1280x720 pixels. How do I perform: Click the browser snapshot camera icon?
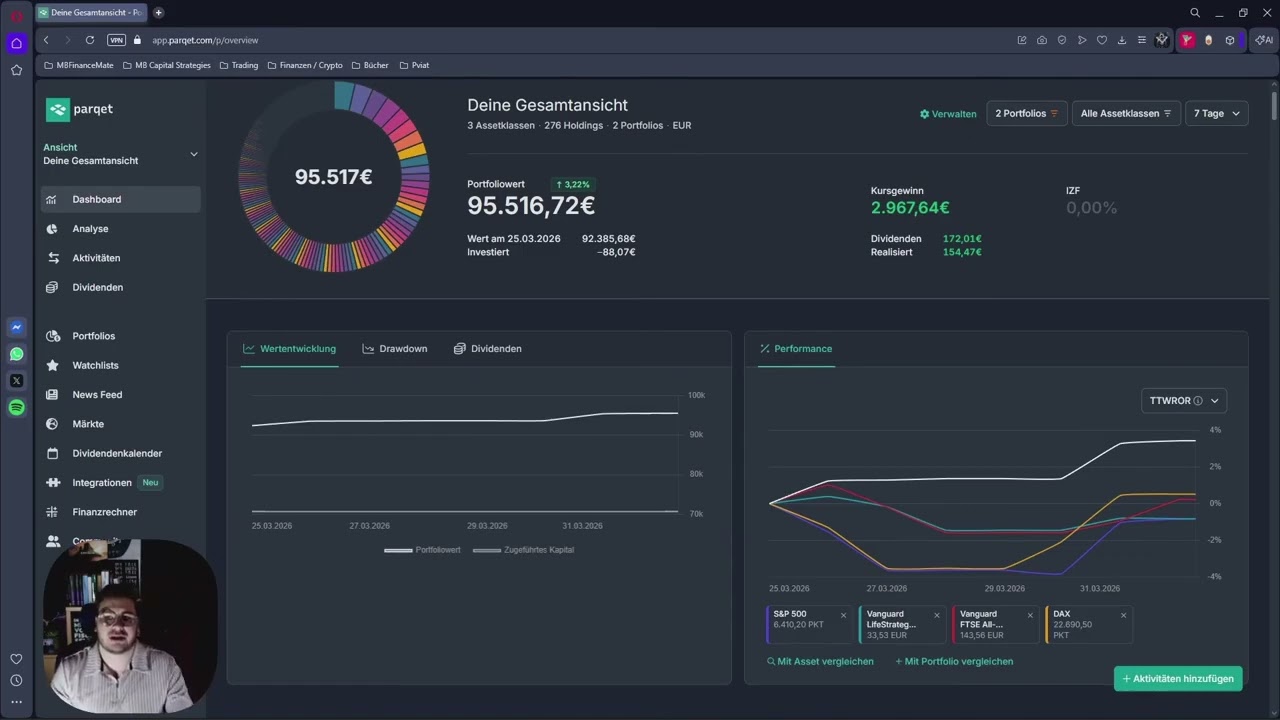pyautogui.click(x=1042, y=40)
